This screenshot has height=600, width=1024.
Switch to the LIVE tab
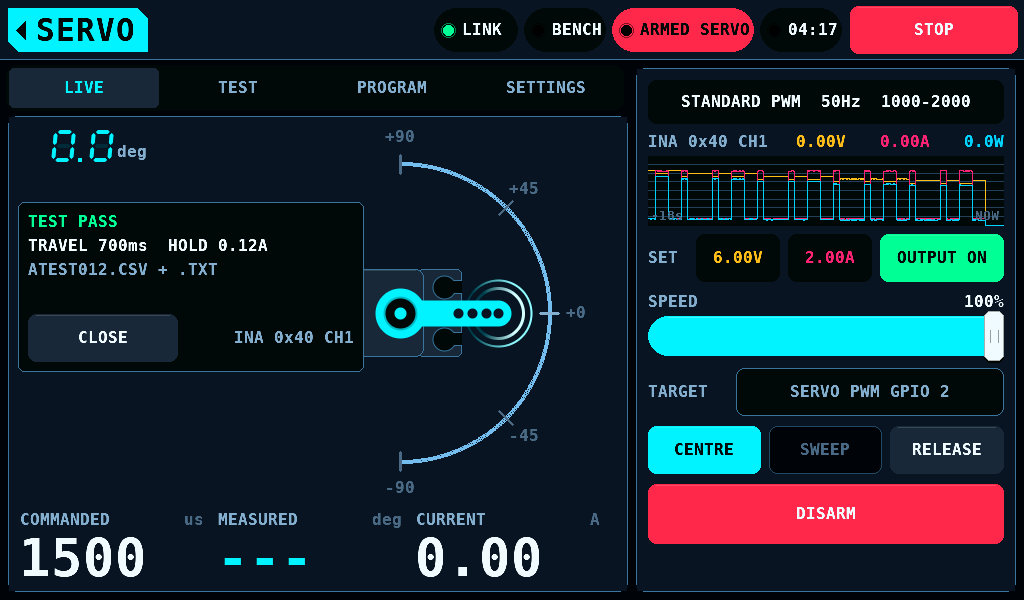[x=84, y=87]
